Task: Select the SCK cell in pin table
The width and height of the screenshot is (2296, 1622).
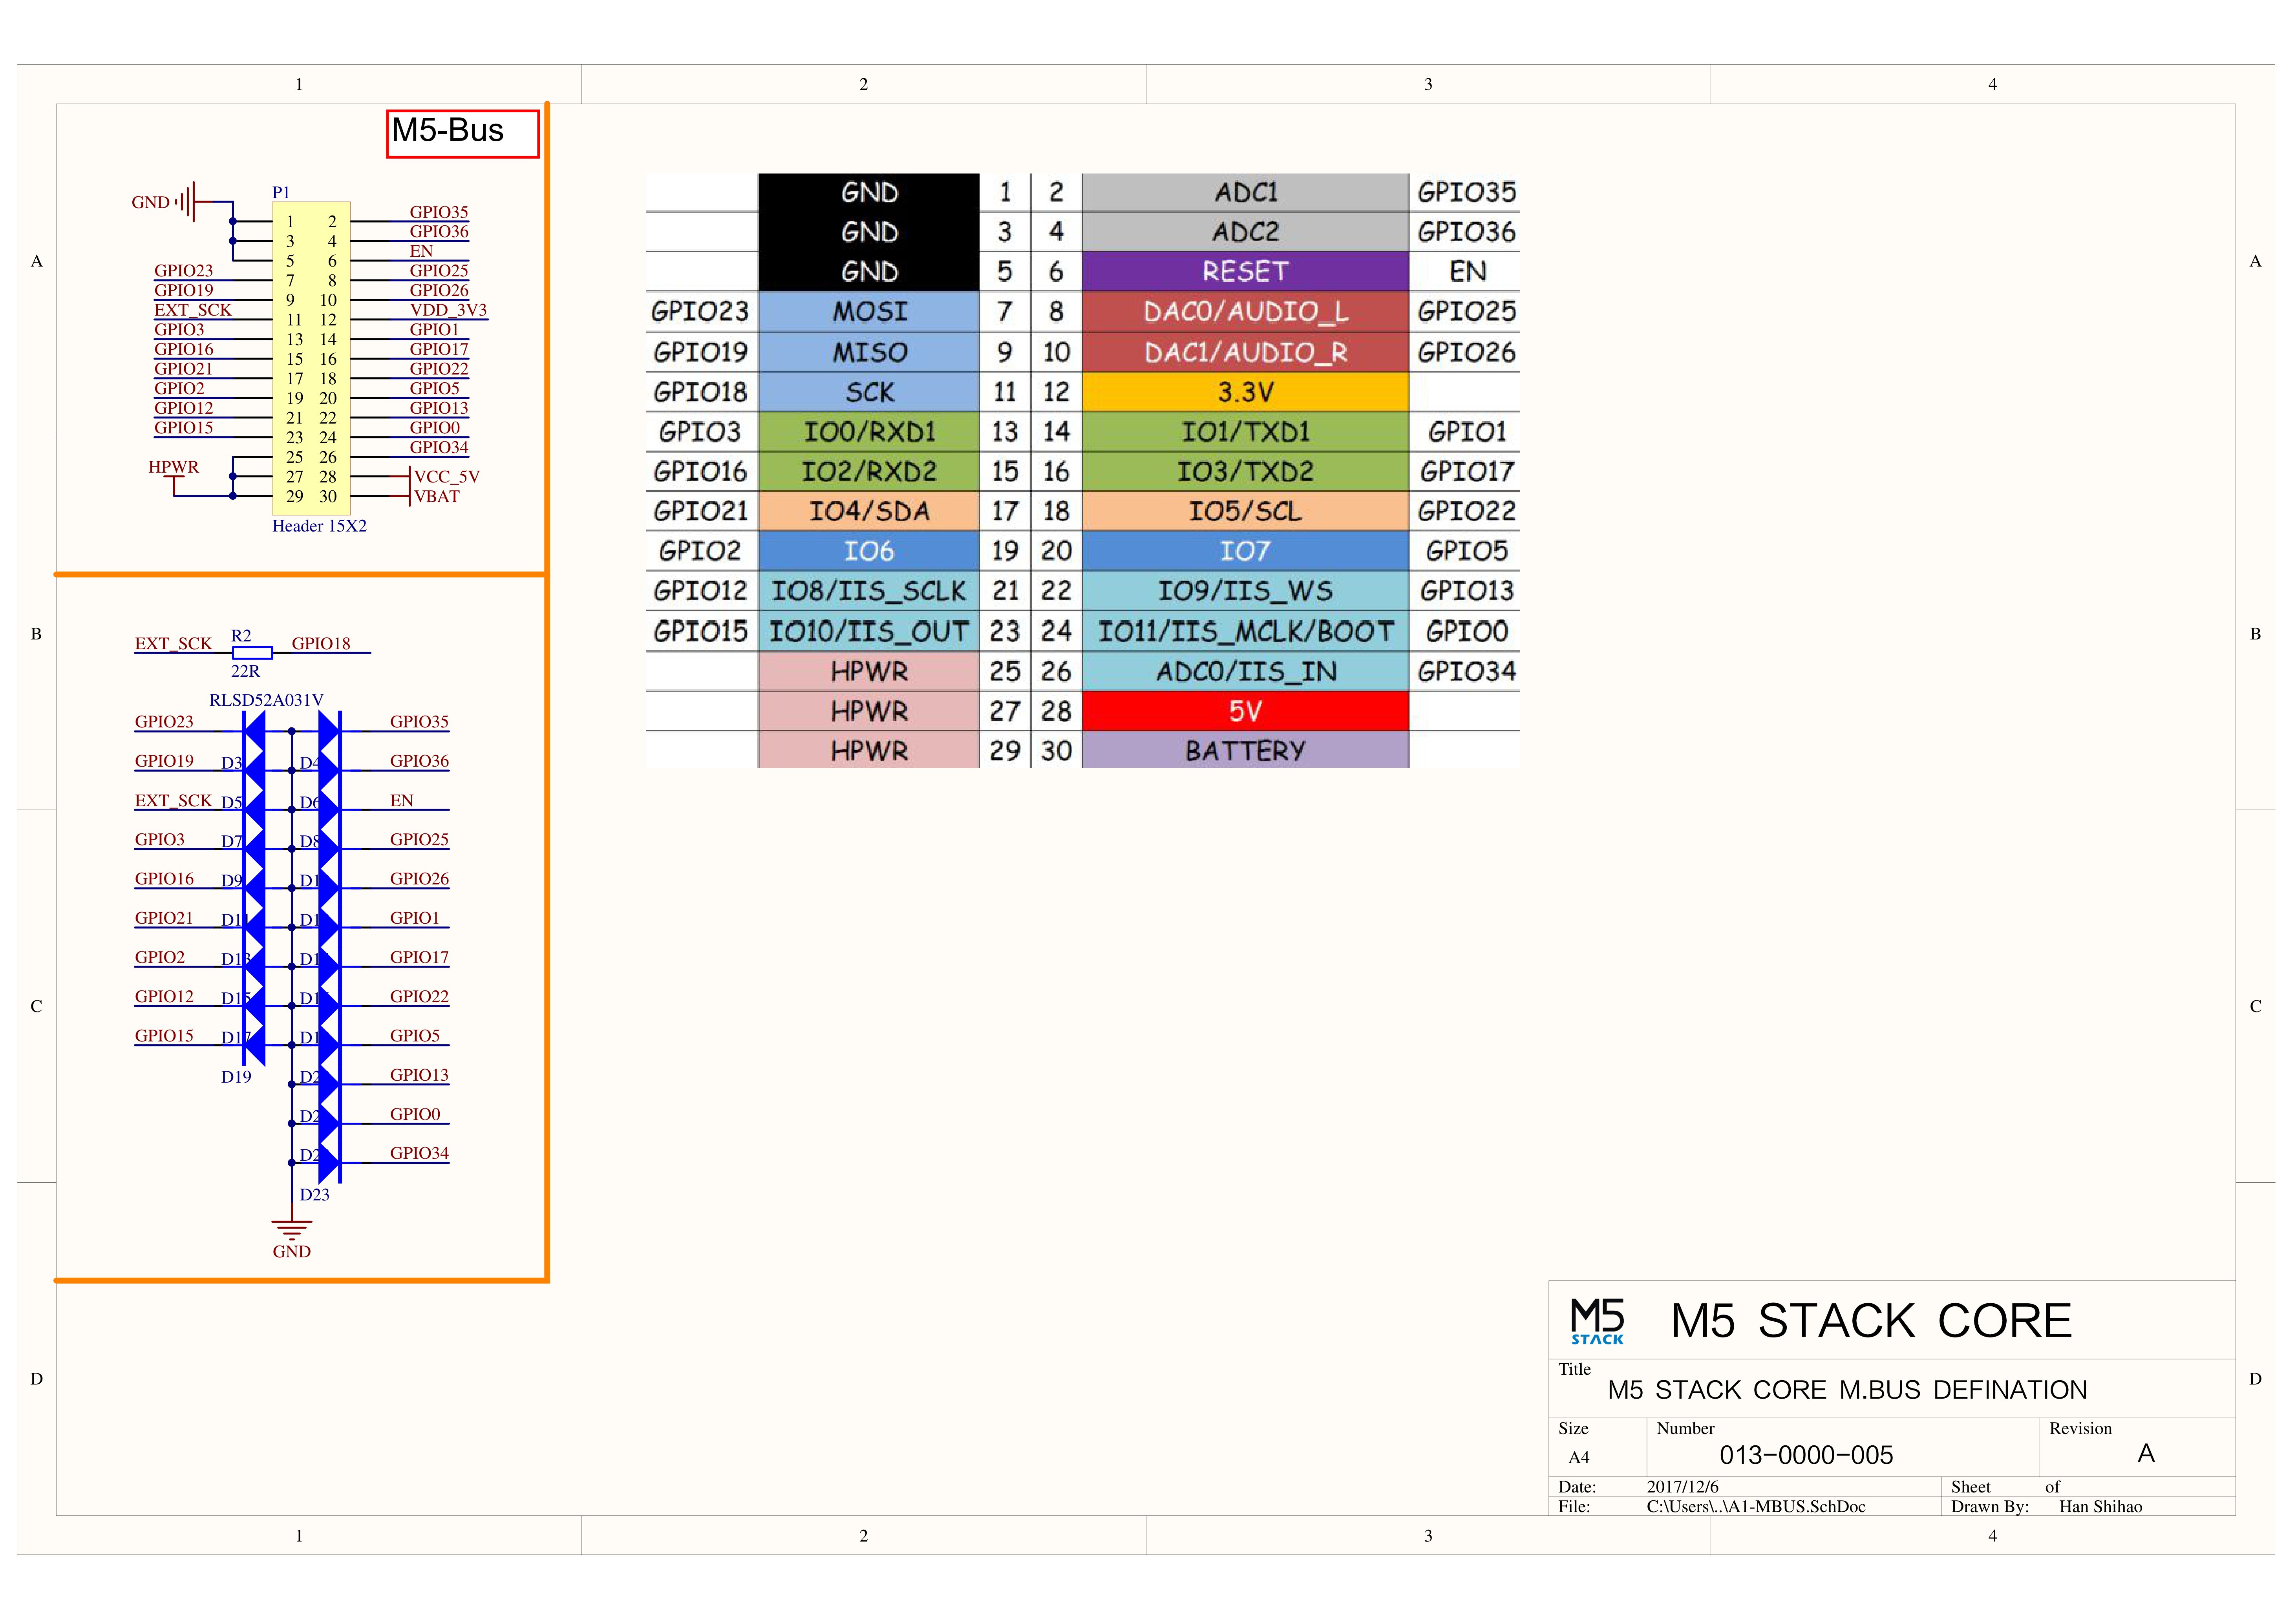Action: (869, 392)
